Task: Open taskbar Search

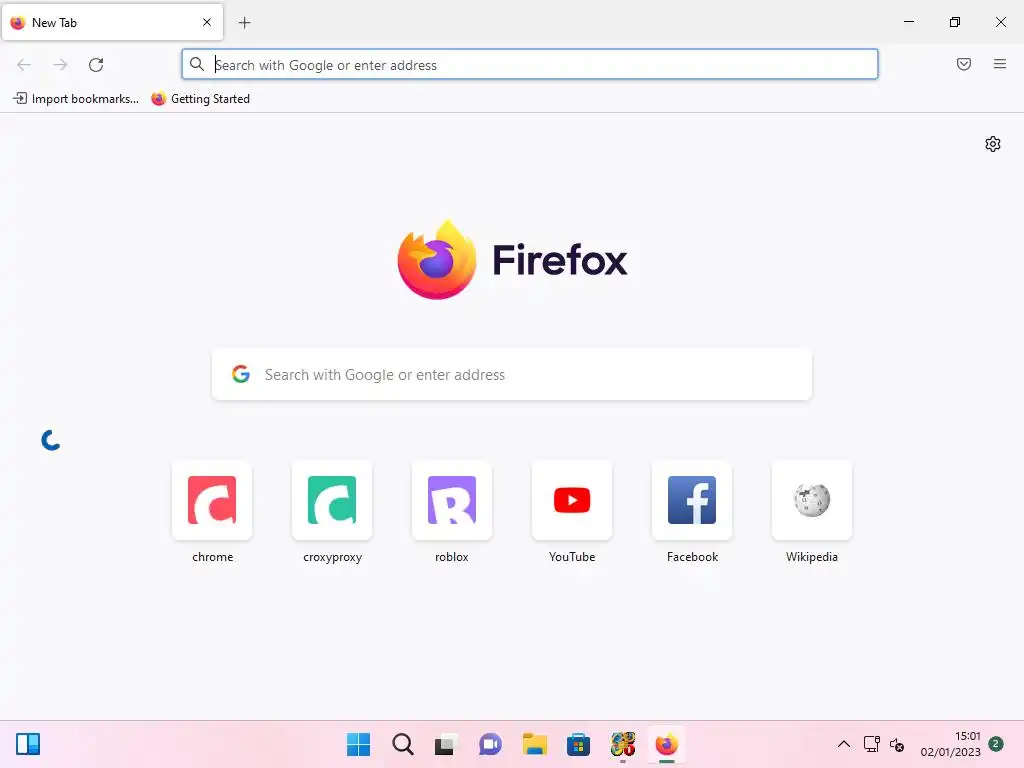Action: [403, 744]
